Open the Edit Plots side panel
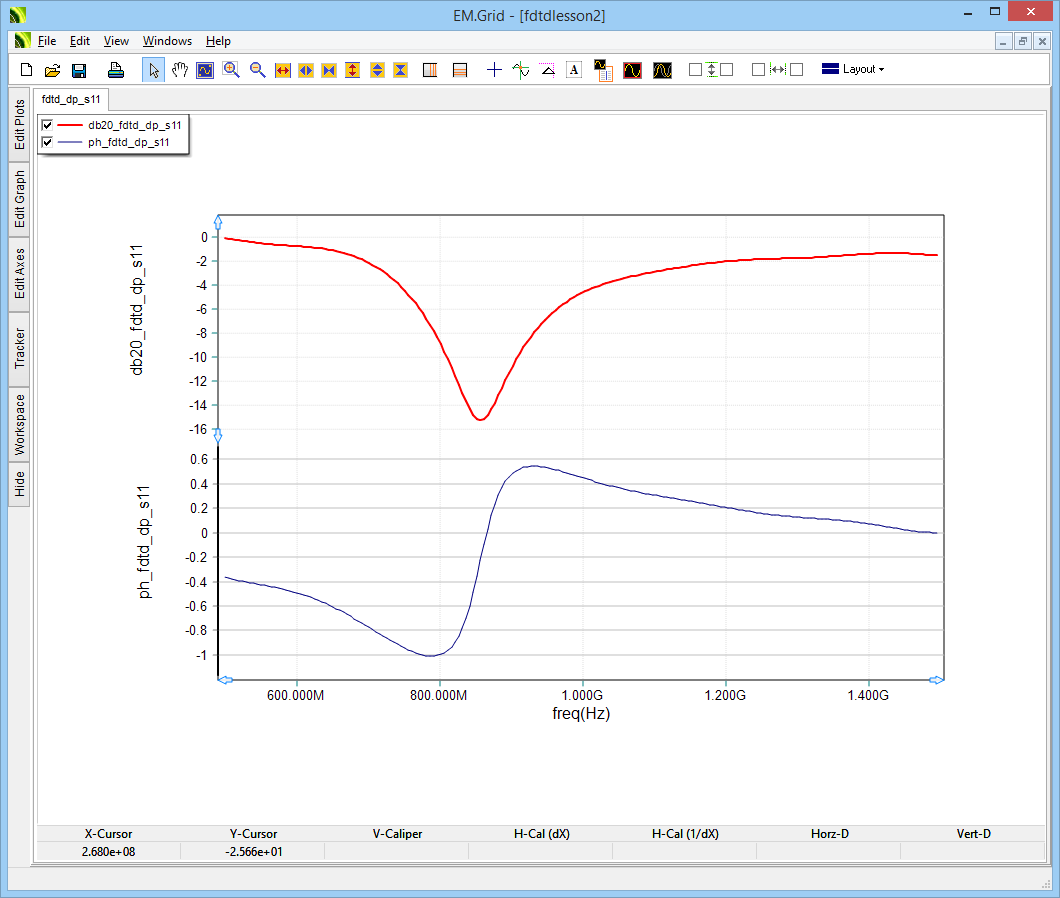 click(x=19, y=124)
